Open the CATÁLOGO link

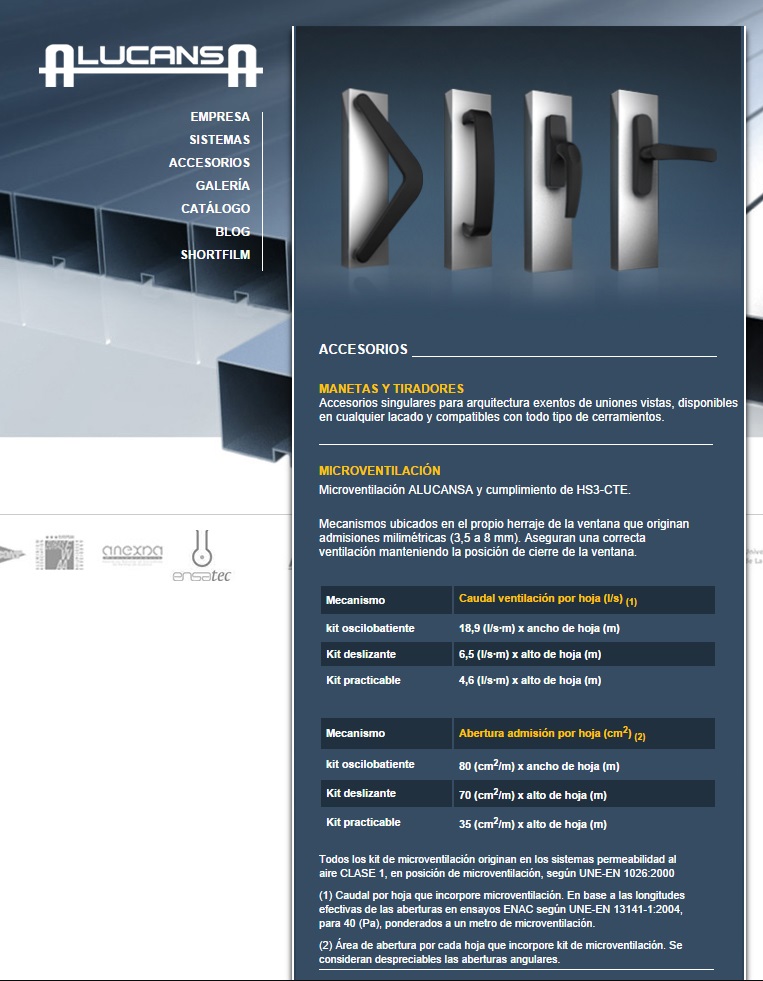[x=215, y=209]
